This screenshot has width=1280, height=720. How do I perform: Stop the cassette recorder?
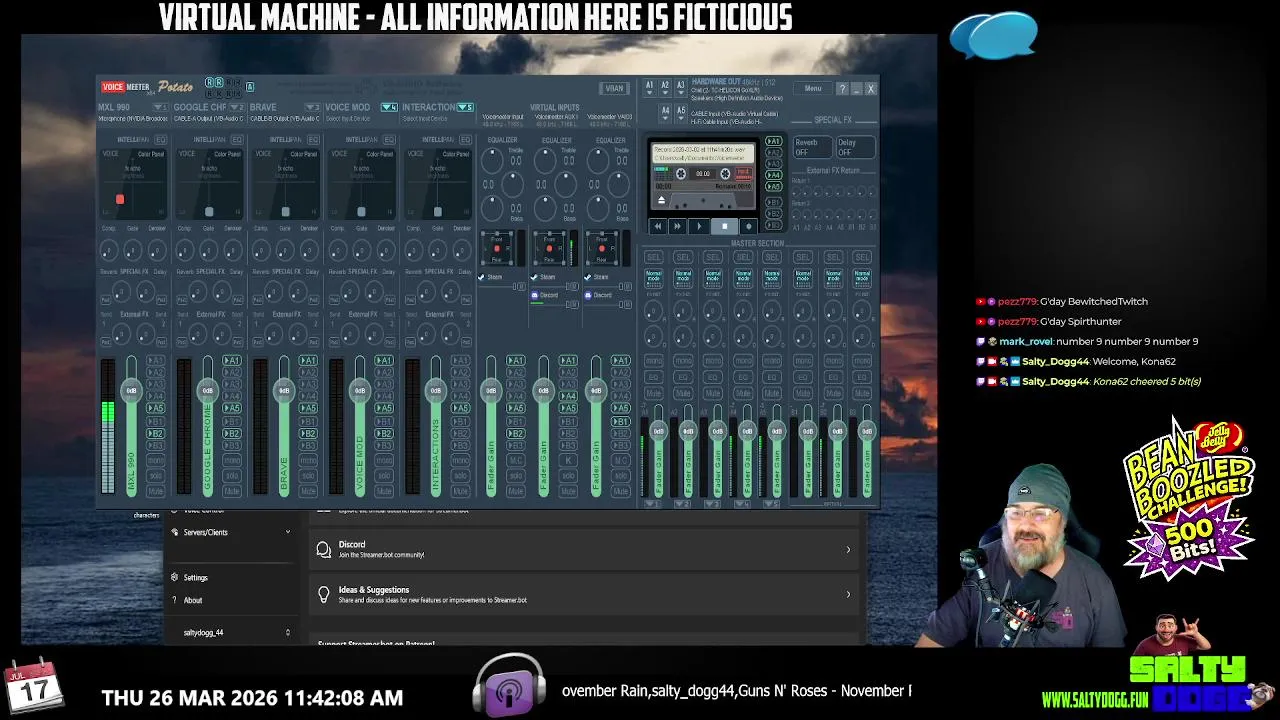coord(725,227)
